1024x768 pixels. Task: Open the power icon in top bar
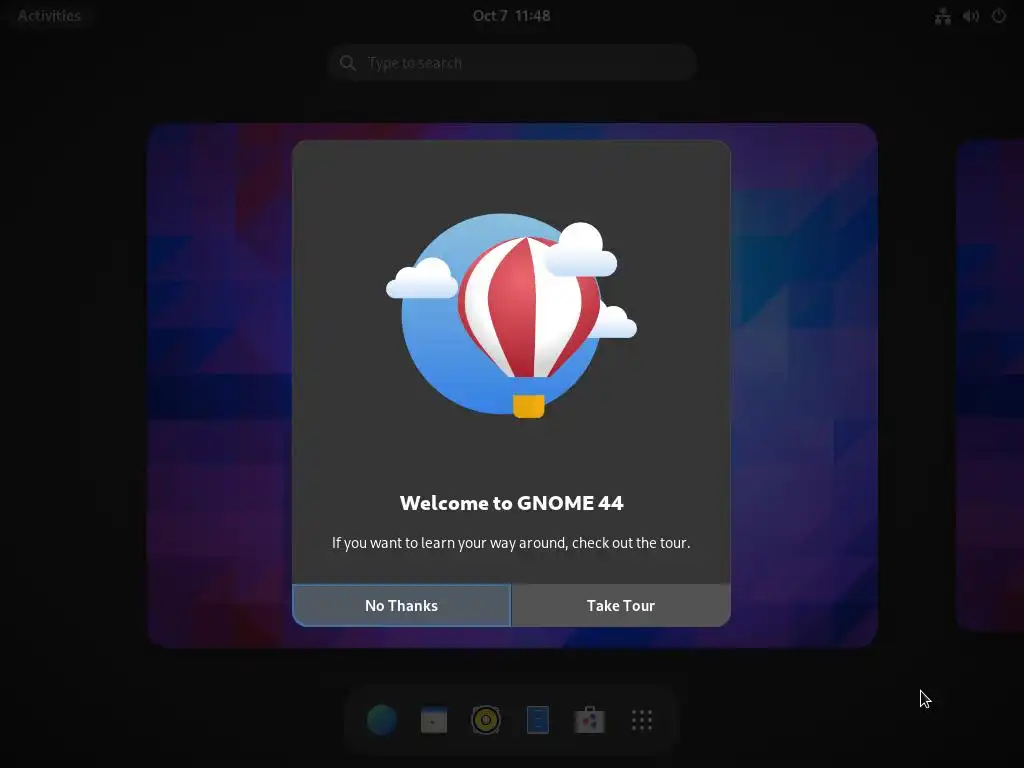pyautogui.click(x=999, y=16)
